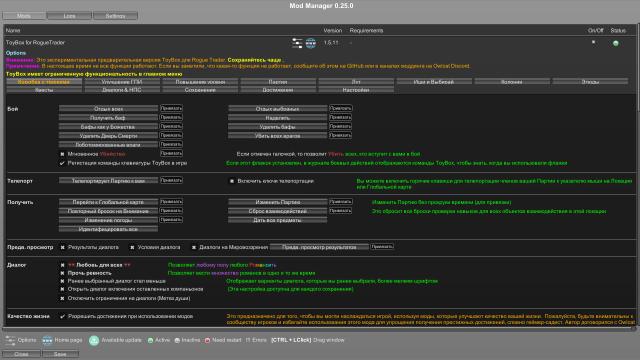
Task: Click the "Изменить Партию" button
Action: coord(278,202)
